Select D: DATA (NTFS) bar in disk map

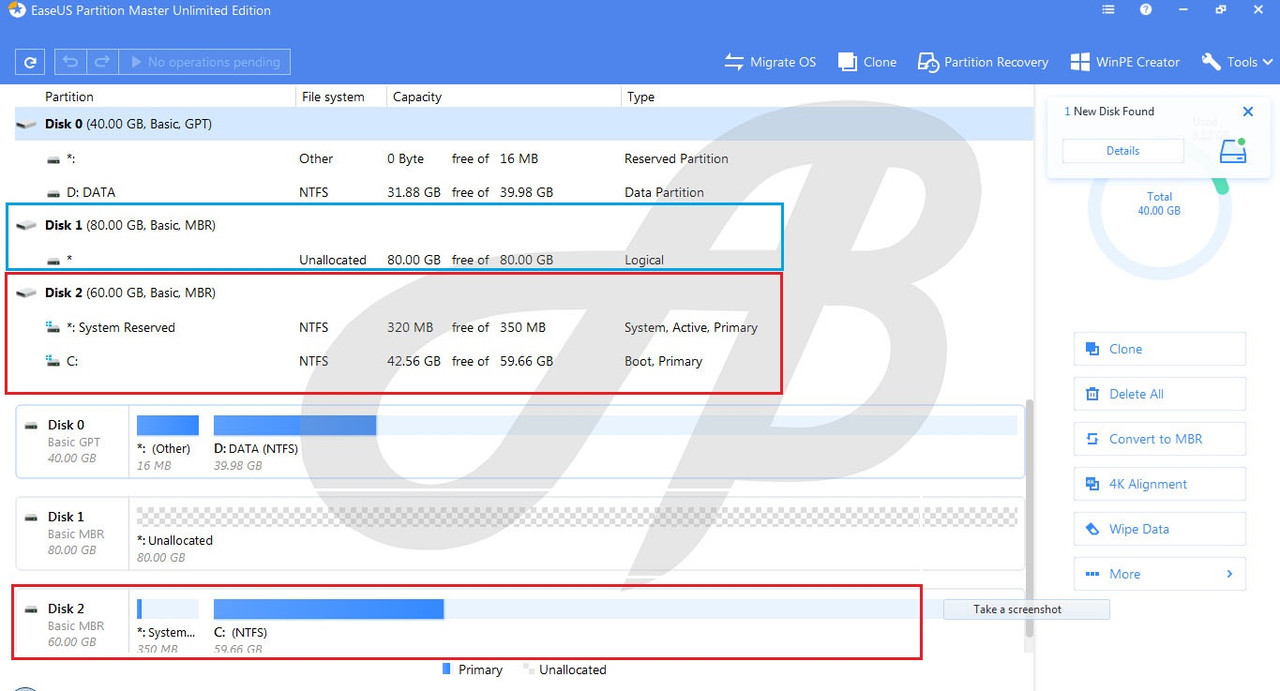615,425
